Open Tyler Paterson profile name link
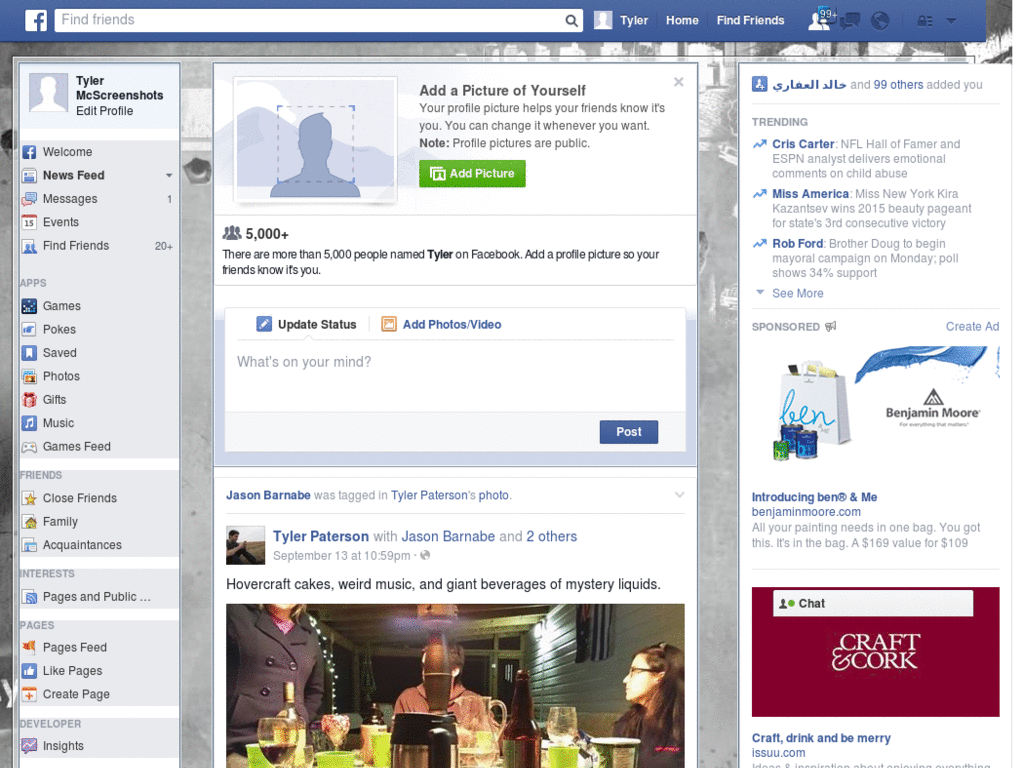Viewport: 1024px width, 768px height. (x=321, y=537)
